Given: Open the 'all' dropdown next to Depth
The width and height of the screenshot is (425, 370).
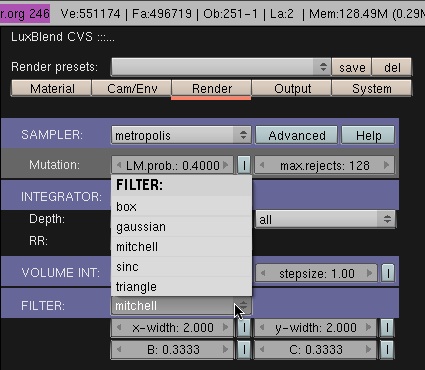Looking at the screenshot, I should click(326, 219).
